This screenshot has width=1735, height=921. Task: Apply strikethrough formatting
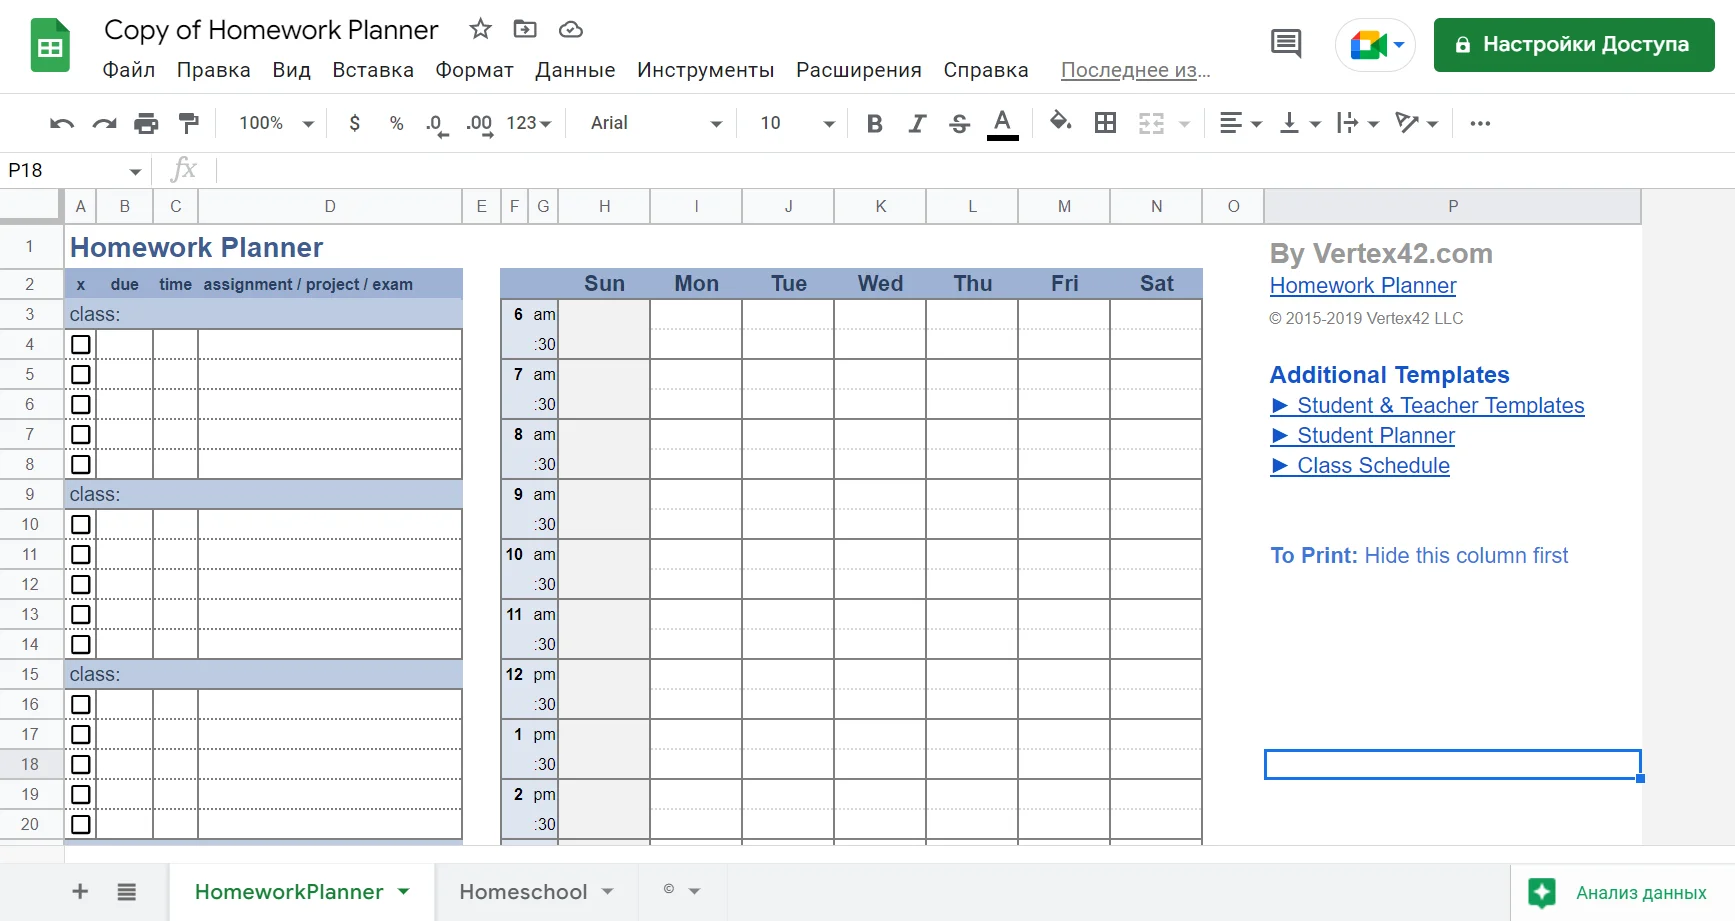click(x=959, y=123)
